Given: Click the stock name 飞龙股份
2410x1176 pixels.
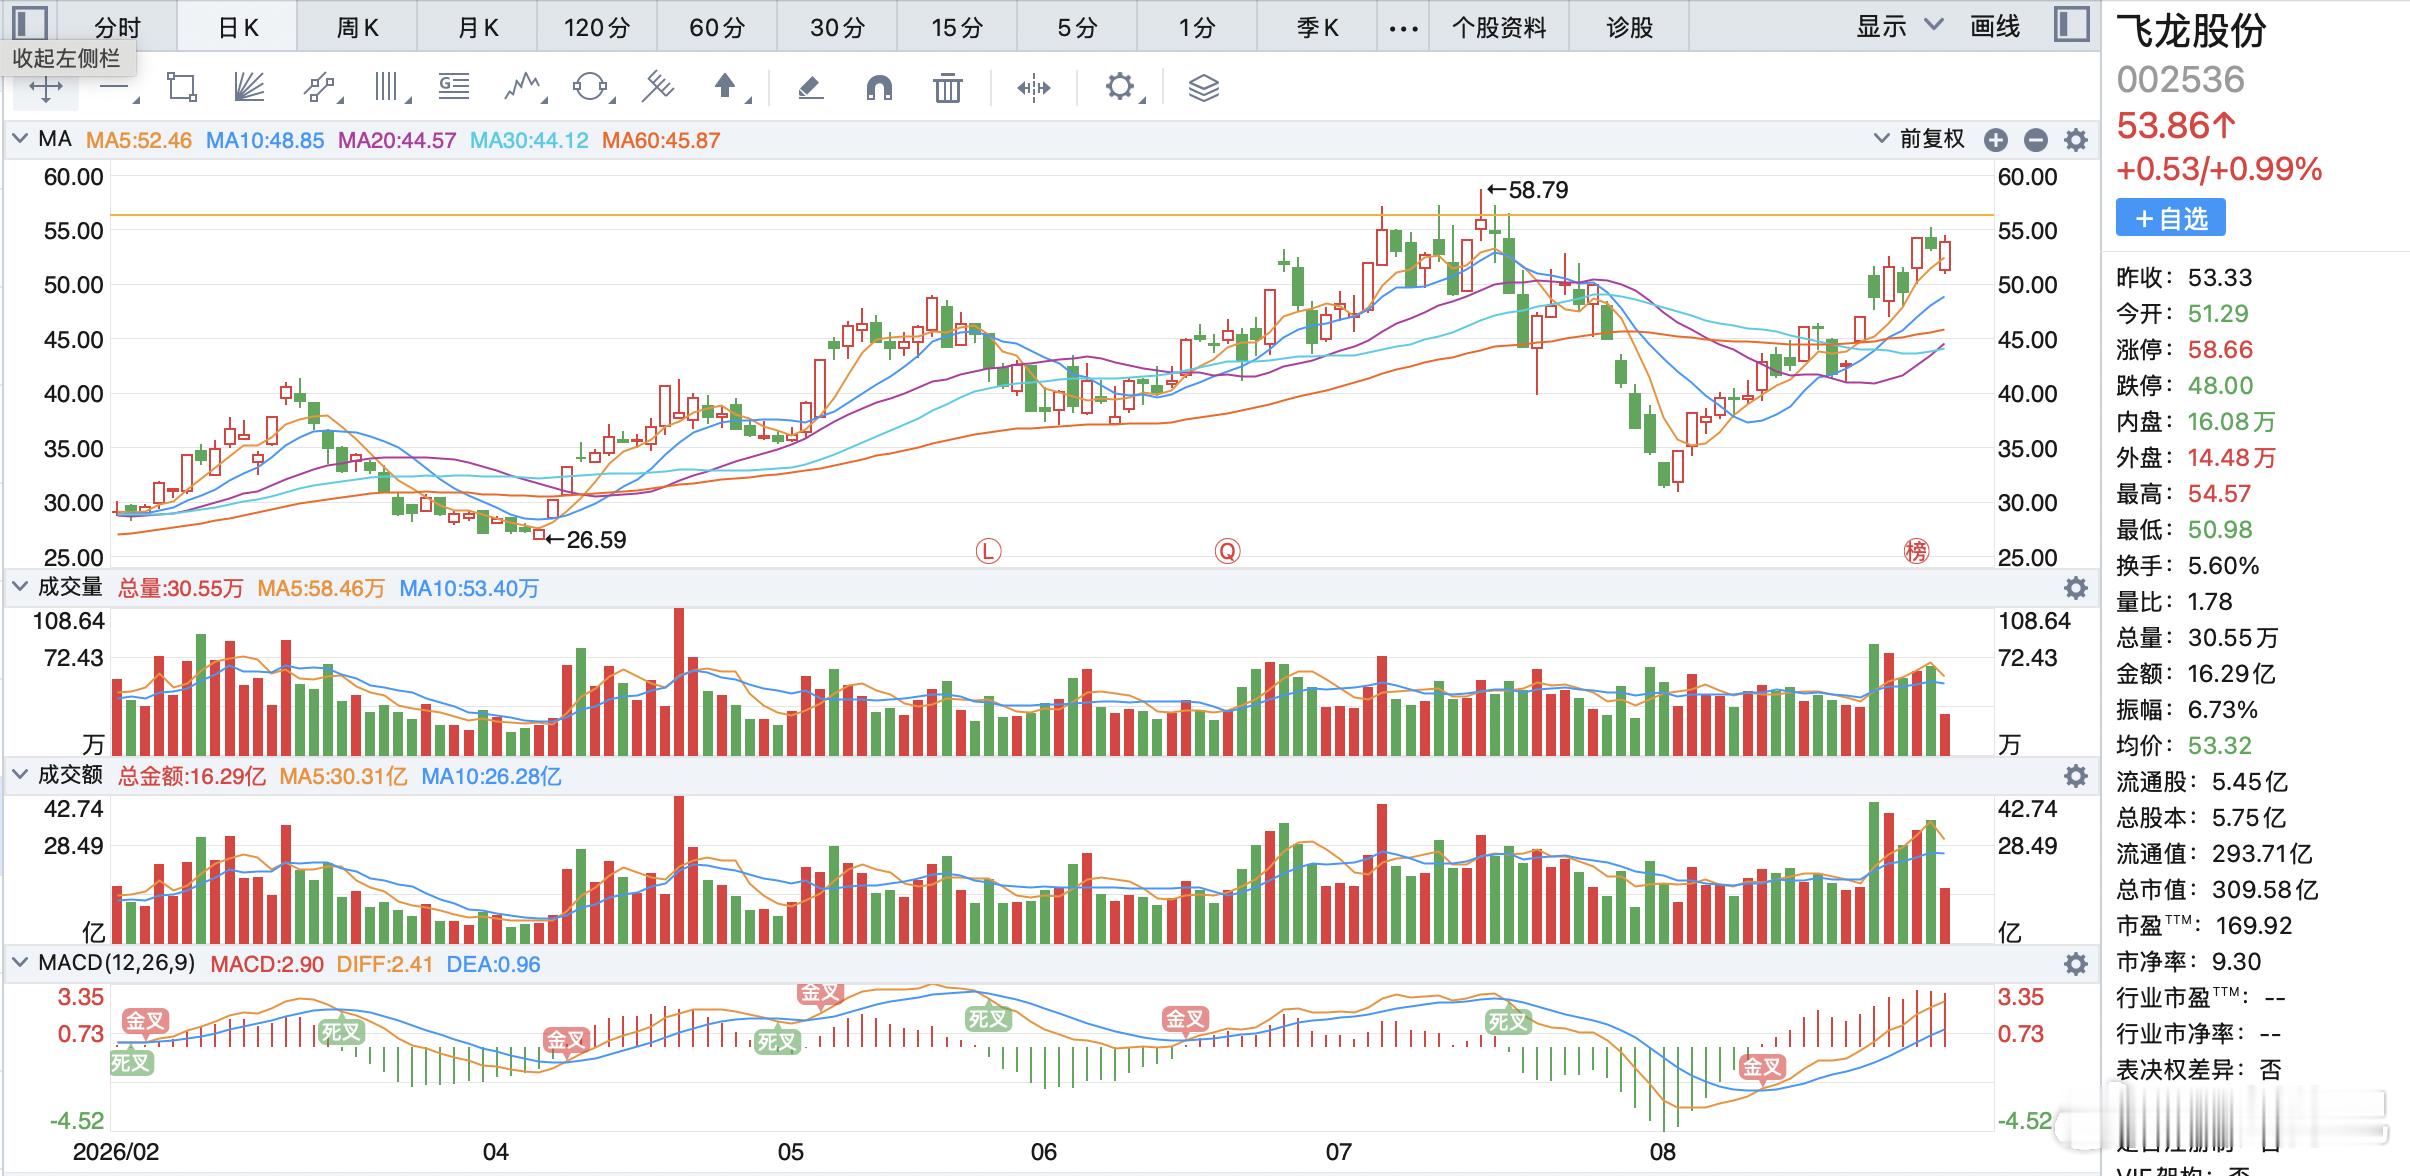Looking at the screenshot, I should point(2191,32).
